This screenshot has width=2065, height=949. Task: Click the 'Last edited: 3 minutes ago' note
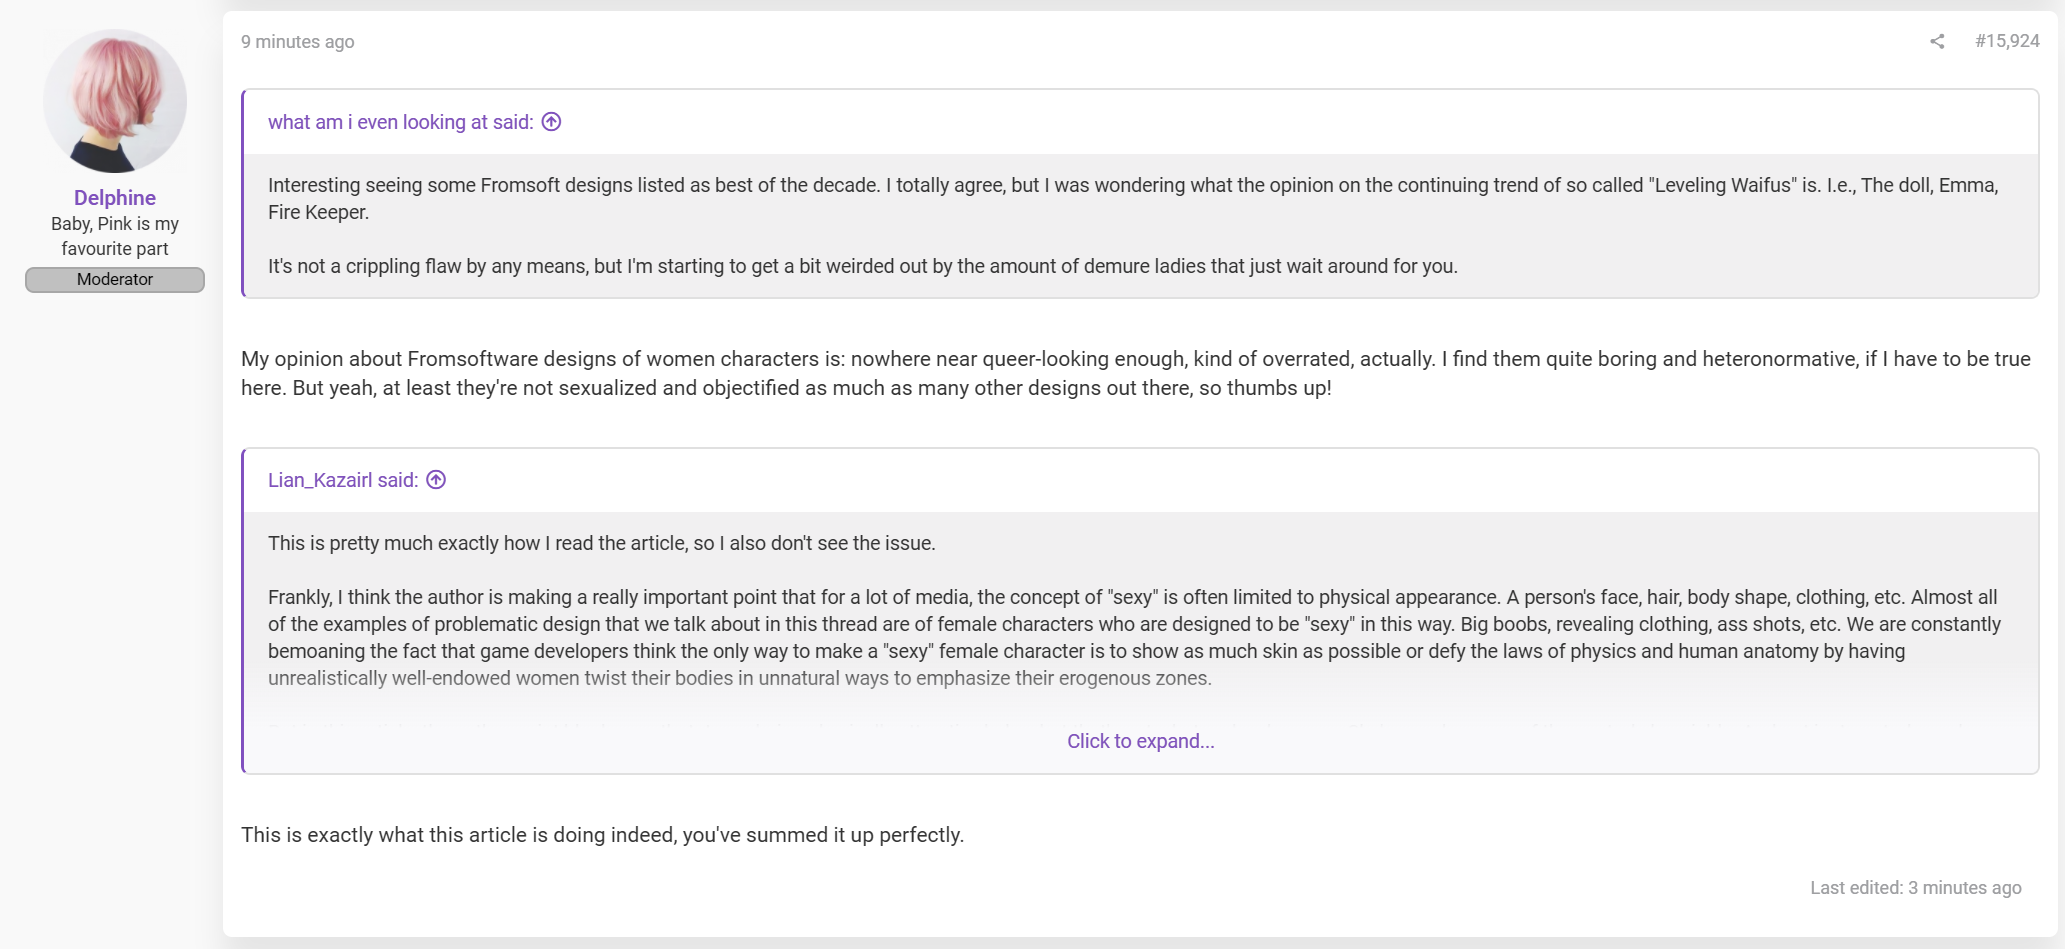click(x=1915, y=888)
